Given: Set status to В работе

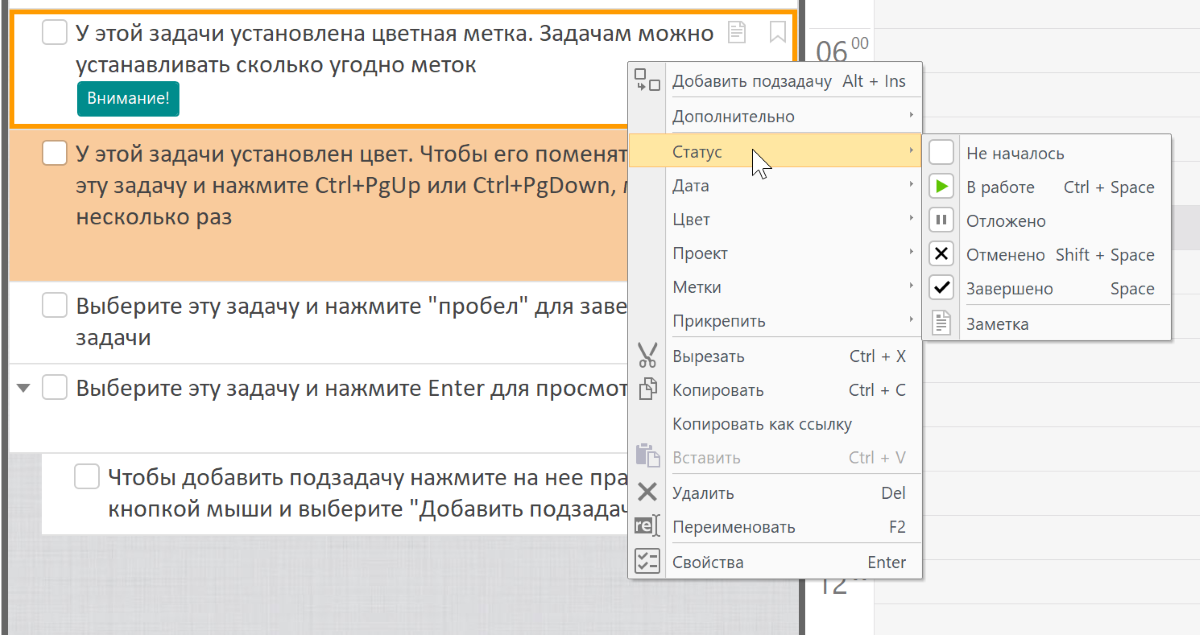Looking at the screenshot, I should (x=1046, y=187).
